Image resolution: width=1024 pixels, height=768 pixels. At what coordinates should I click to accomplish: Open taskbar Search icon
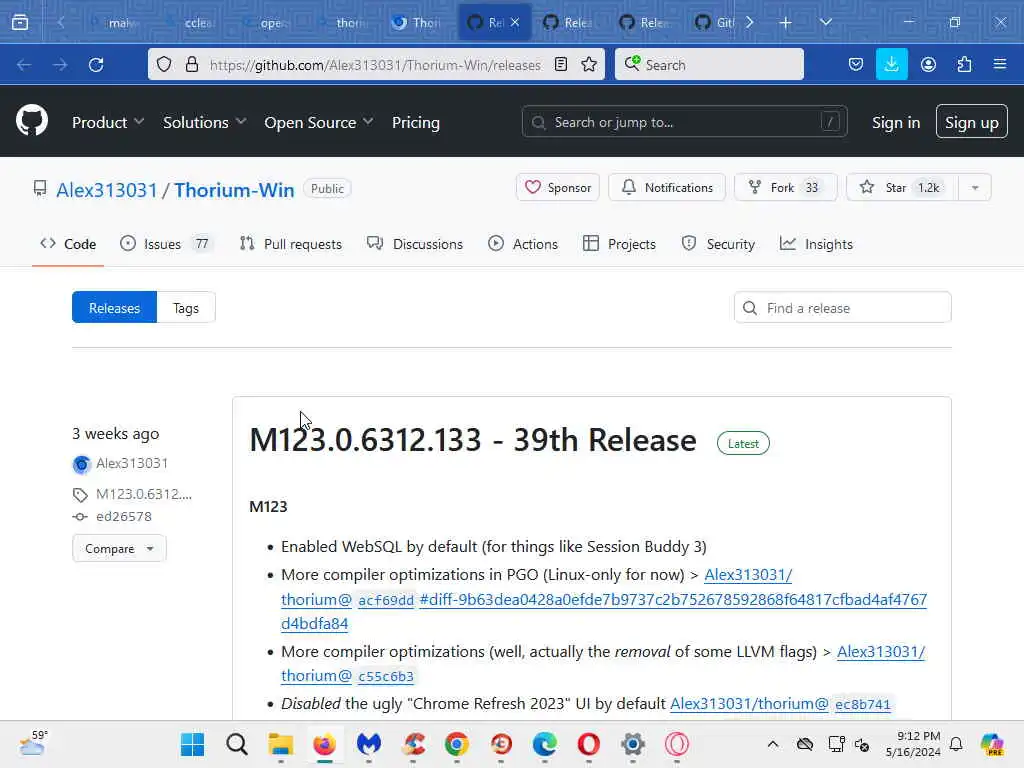236,744
